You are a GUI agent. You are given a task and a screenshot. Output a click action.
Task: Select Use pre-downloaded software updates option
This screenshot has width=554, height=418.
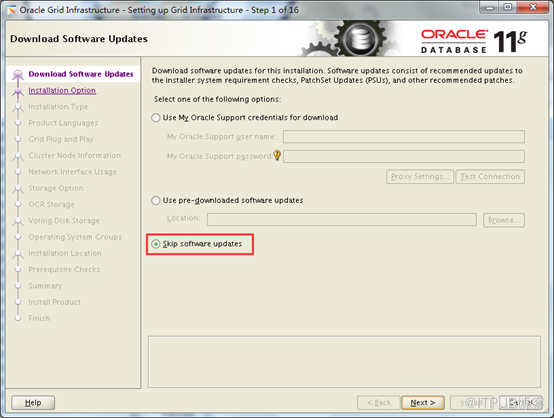point(156,201)
